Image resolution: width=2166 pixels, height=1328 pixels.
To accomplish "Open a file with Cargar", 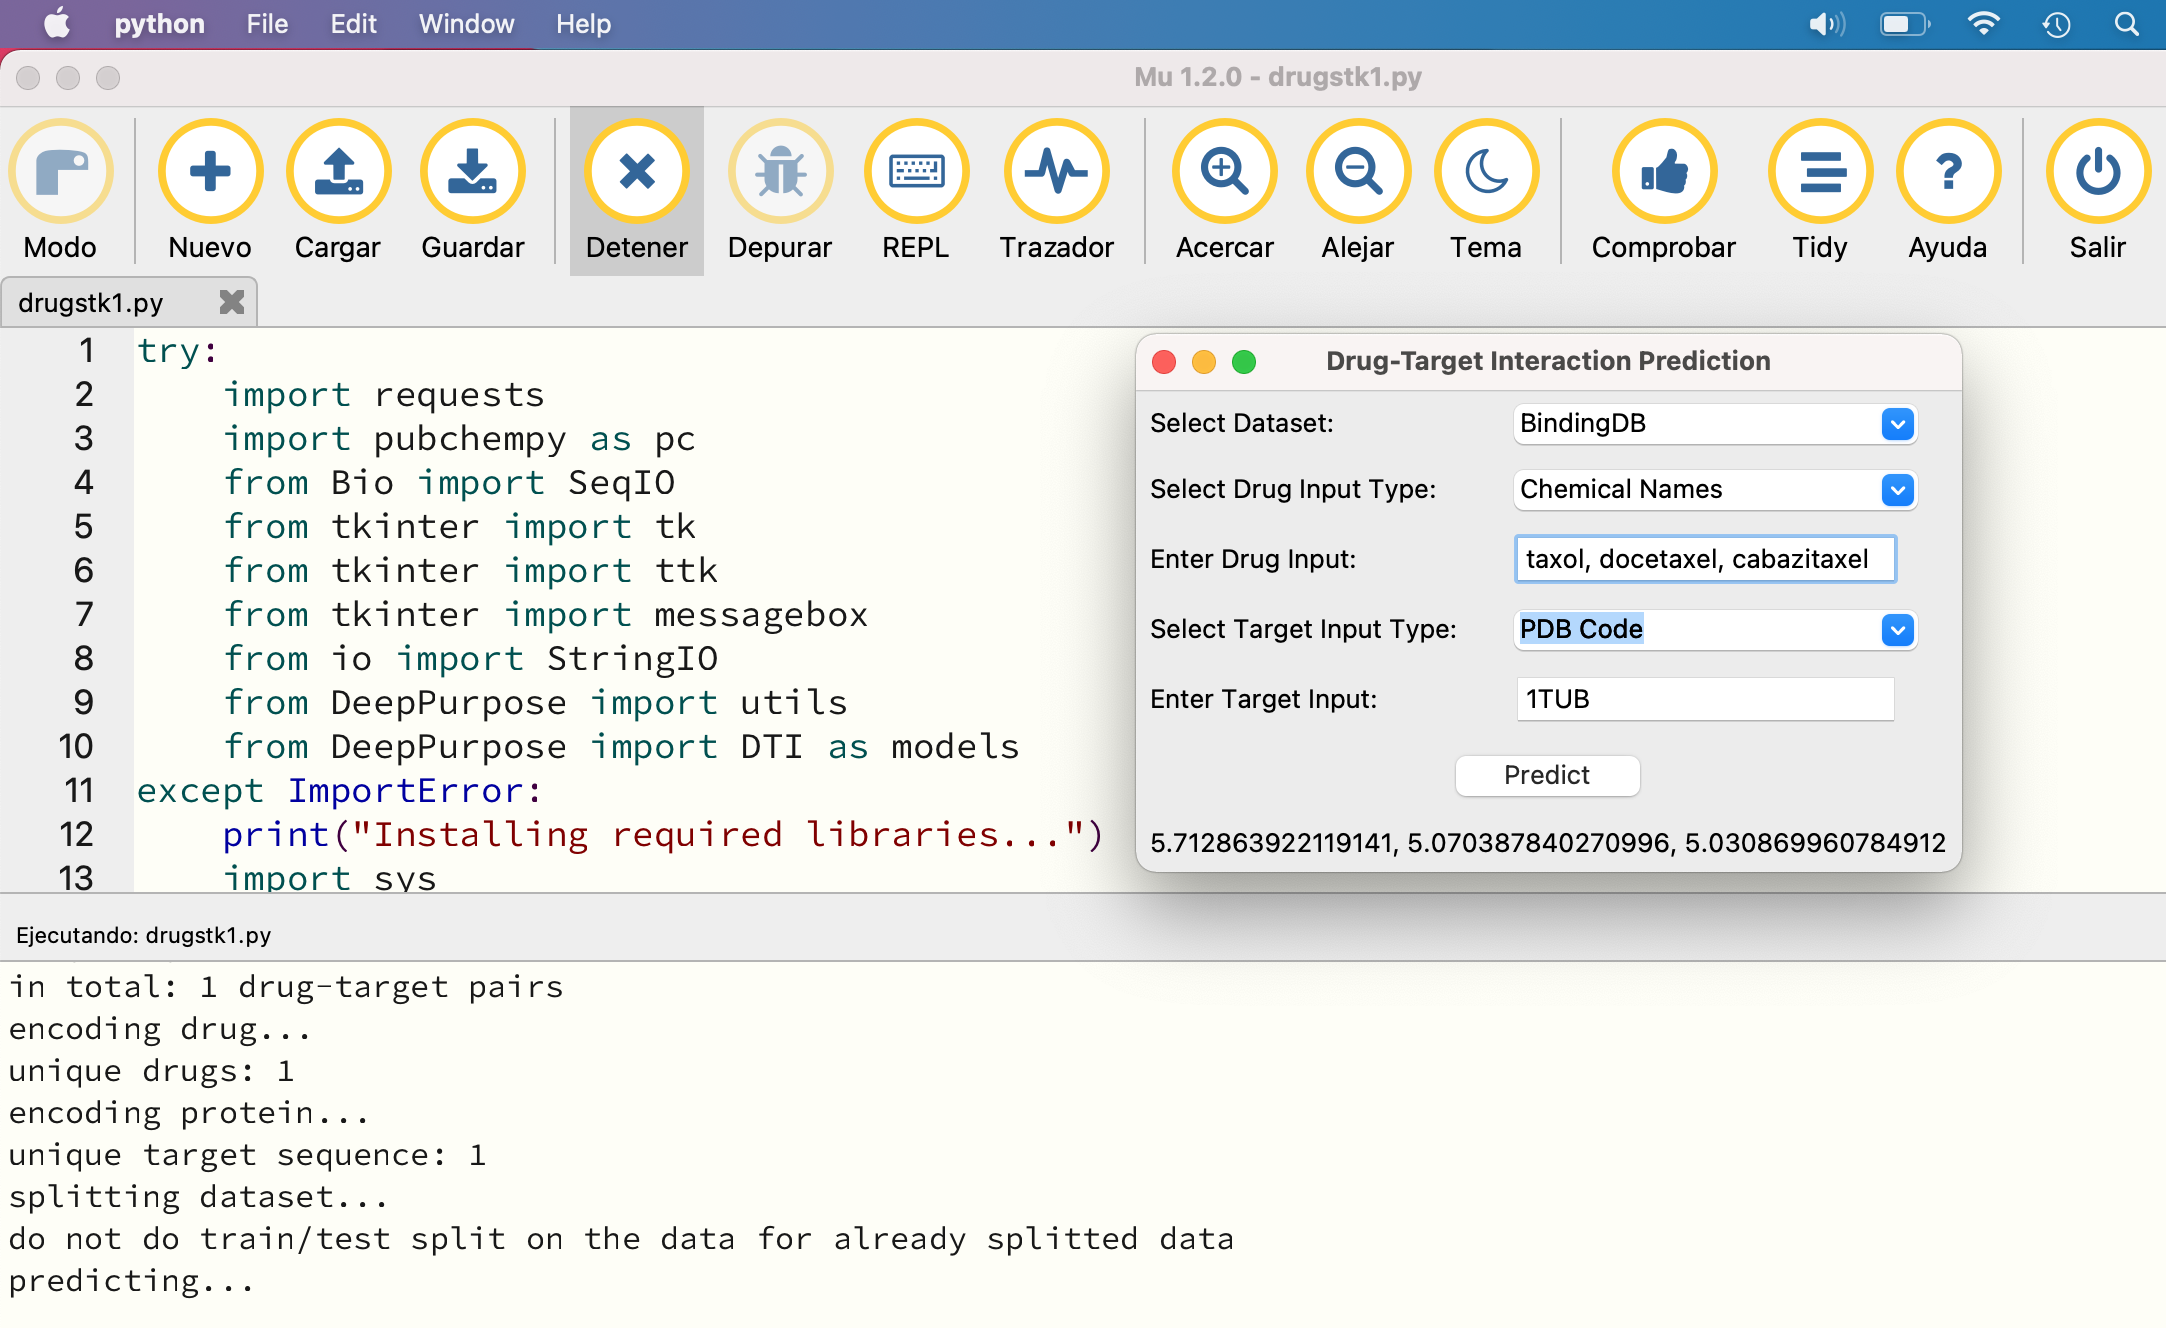I will 338,172.
